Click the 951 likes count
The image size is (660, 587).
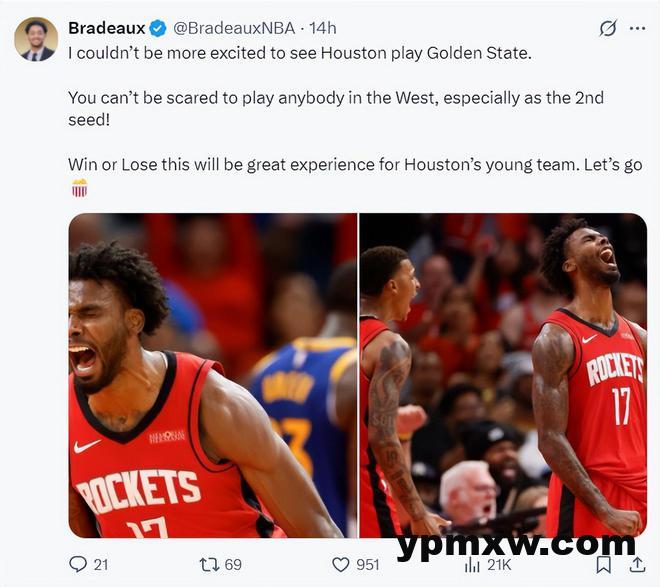click(367, 564)
